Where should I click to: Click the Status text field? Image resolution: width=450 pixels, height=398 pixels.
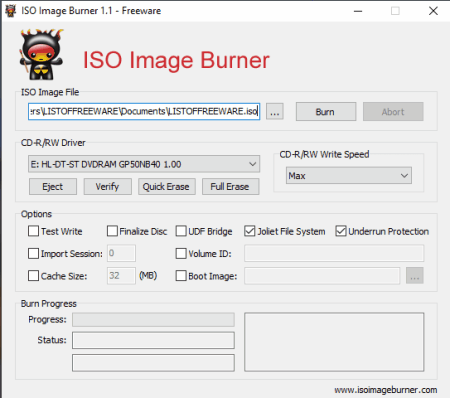pos(153,340)
